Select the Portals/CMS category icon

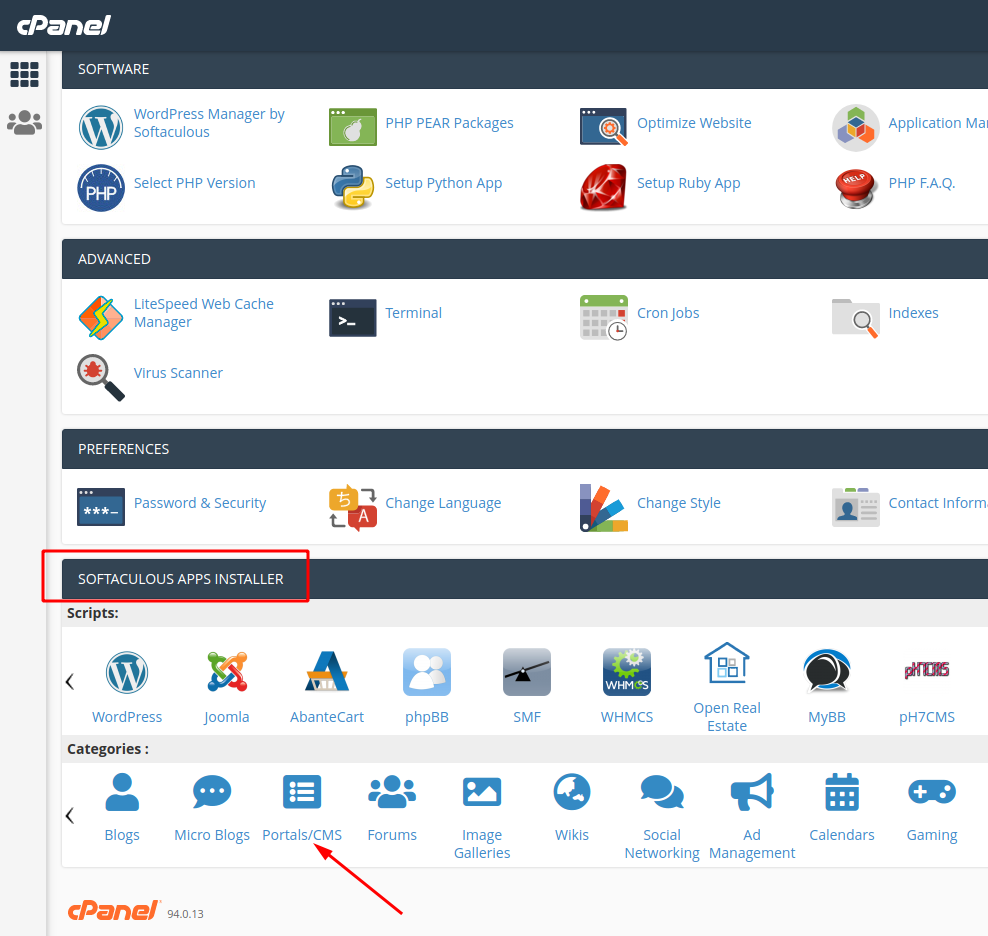[x=302, y=792]
